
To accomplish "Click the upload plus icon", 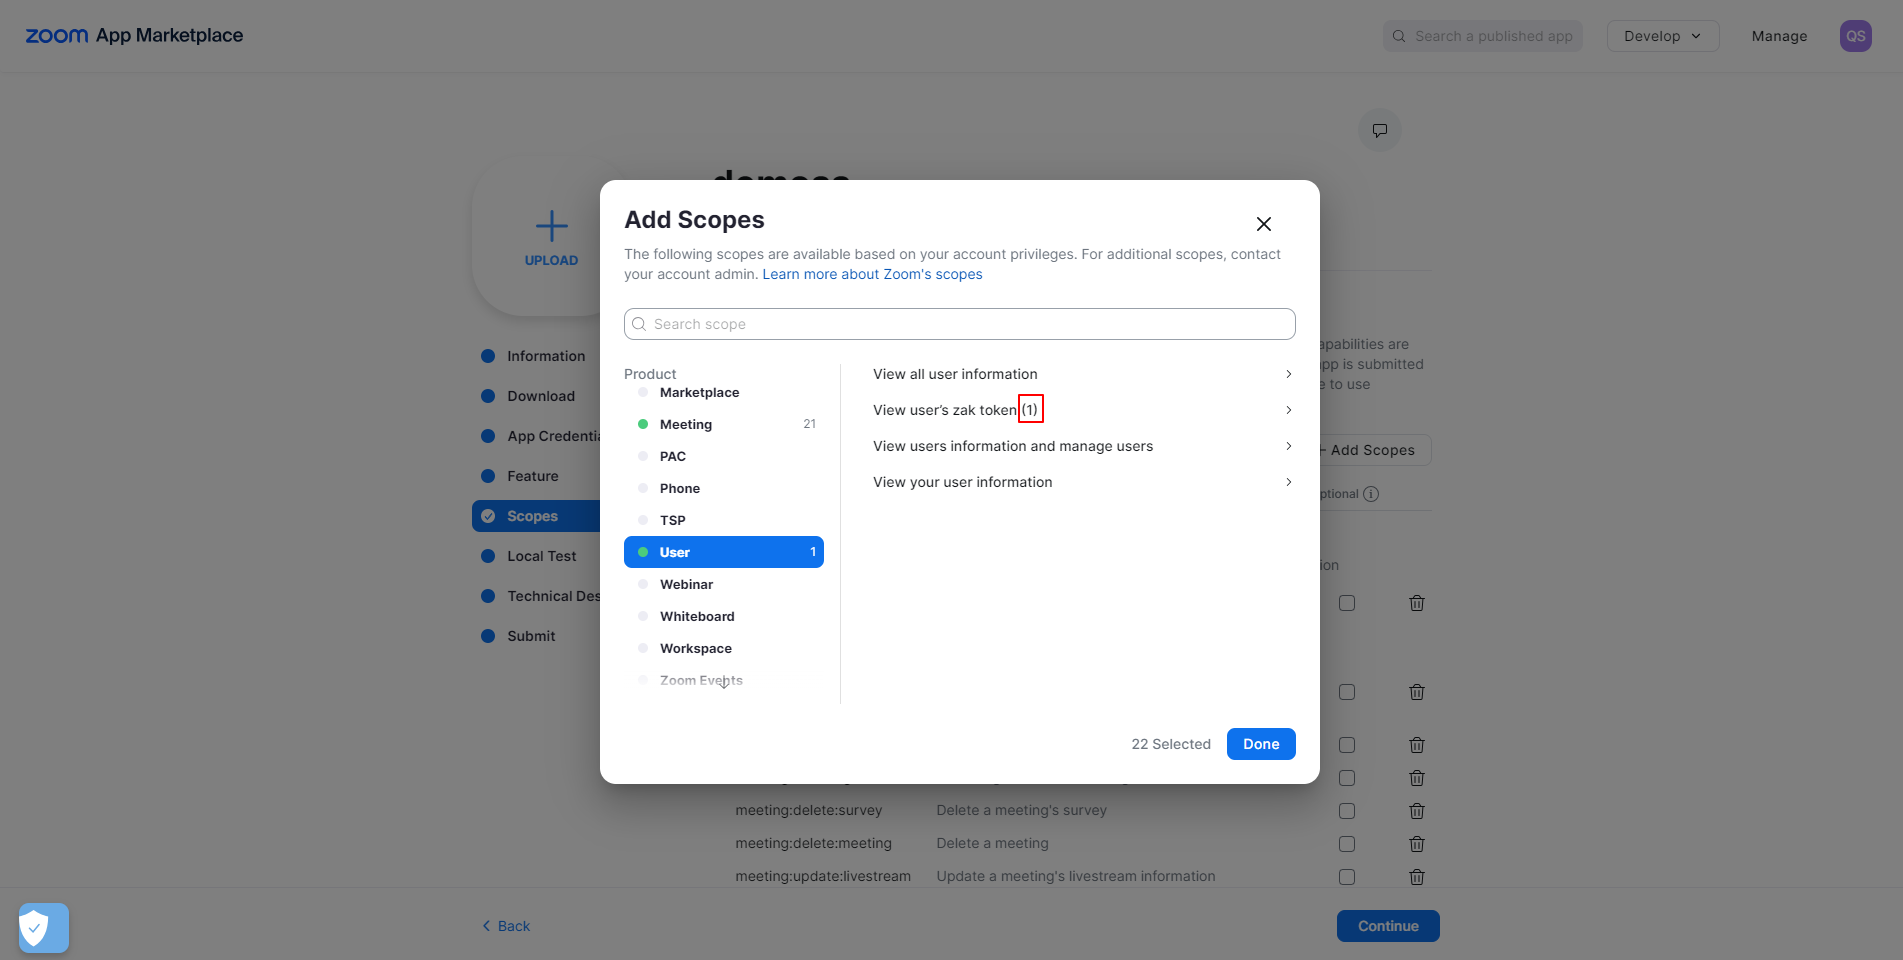I will (x=551, y=226).
